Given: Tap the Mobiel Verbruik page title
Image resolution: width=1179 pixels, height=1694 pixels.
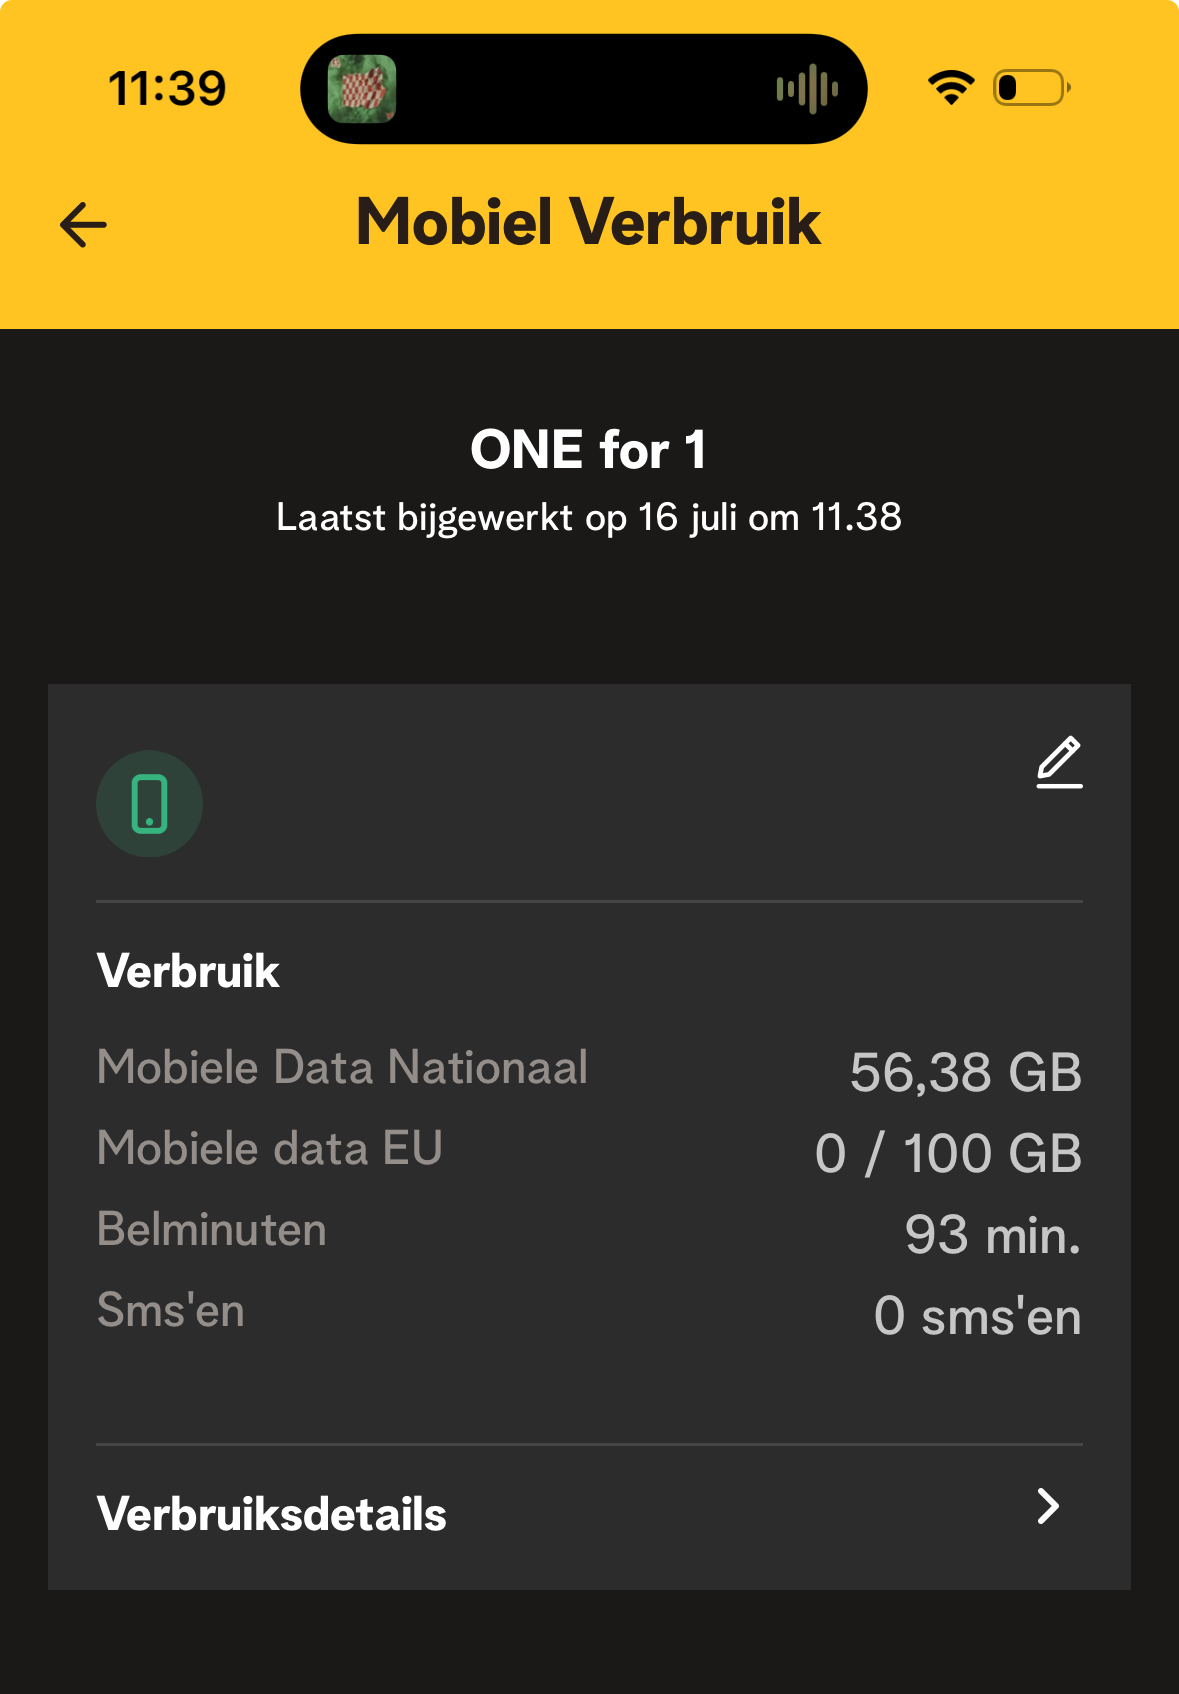Looking at the screenshot, I should coord(588,222).
